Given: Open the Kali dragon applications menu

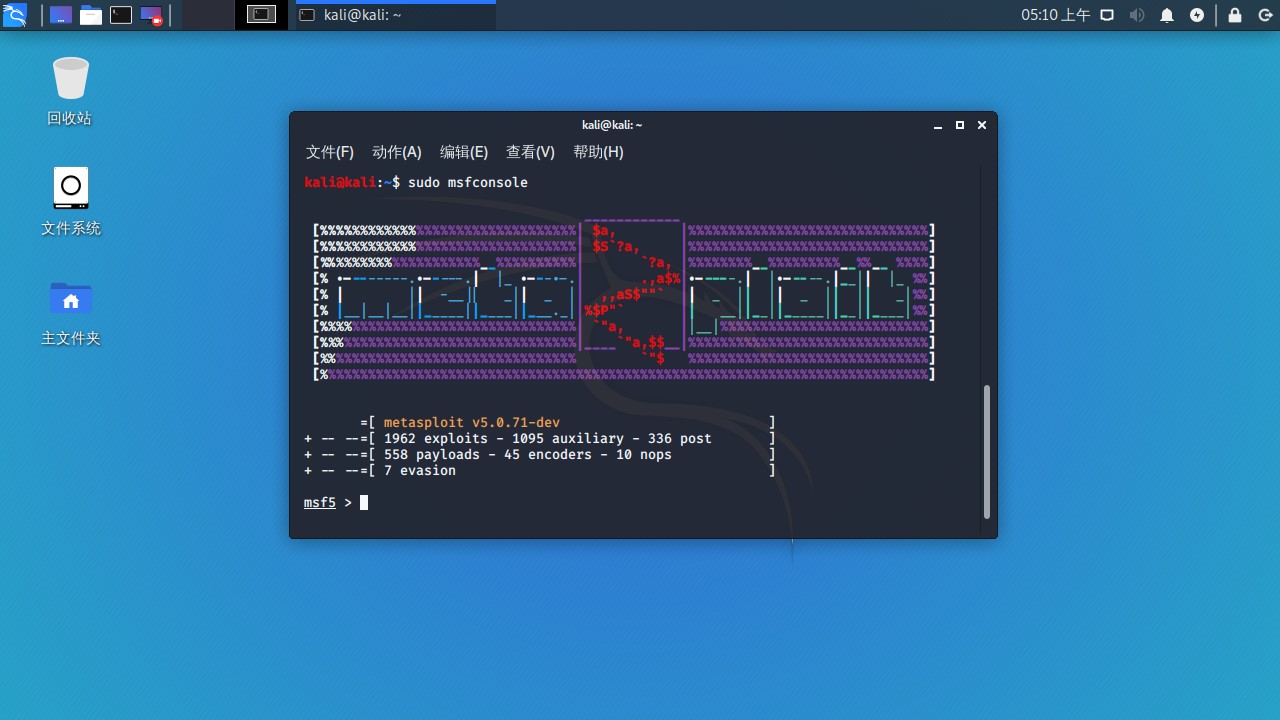Looking at the screenshot, I should 15,15.
